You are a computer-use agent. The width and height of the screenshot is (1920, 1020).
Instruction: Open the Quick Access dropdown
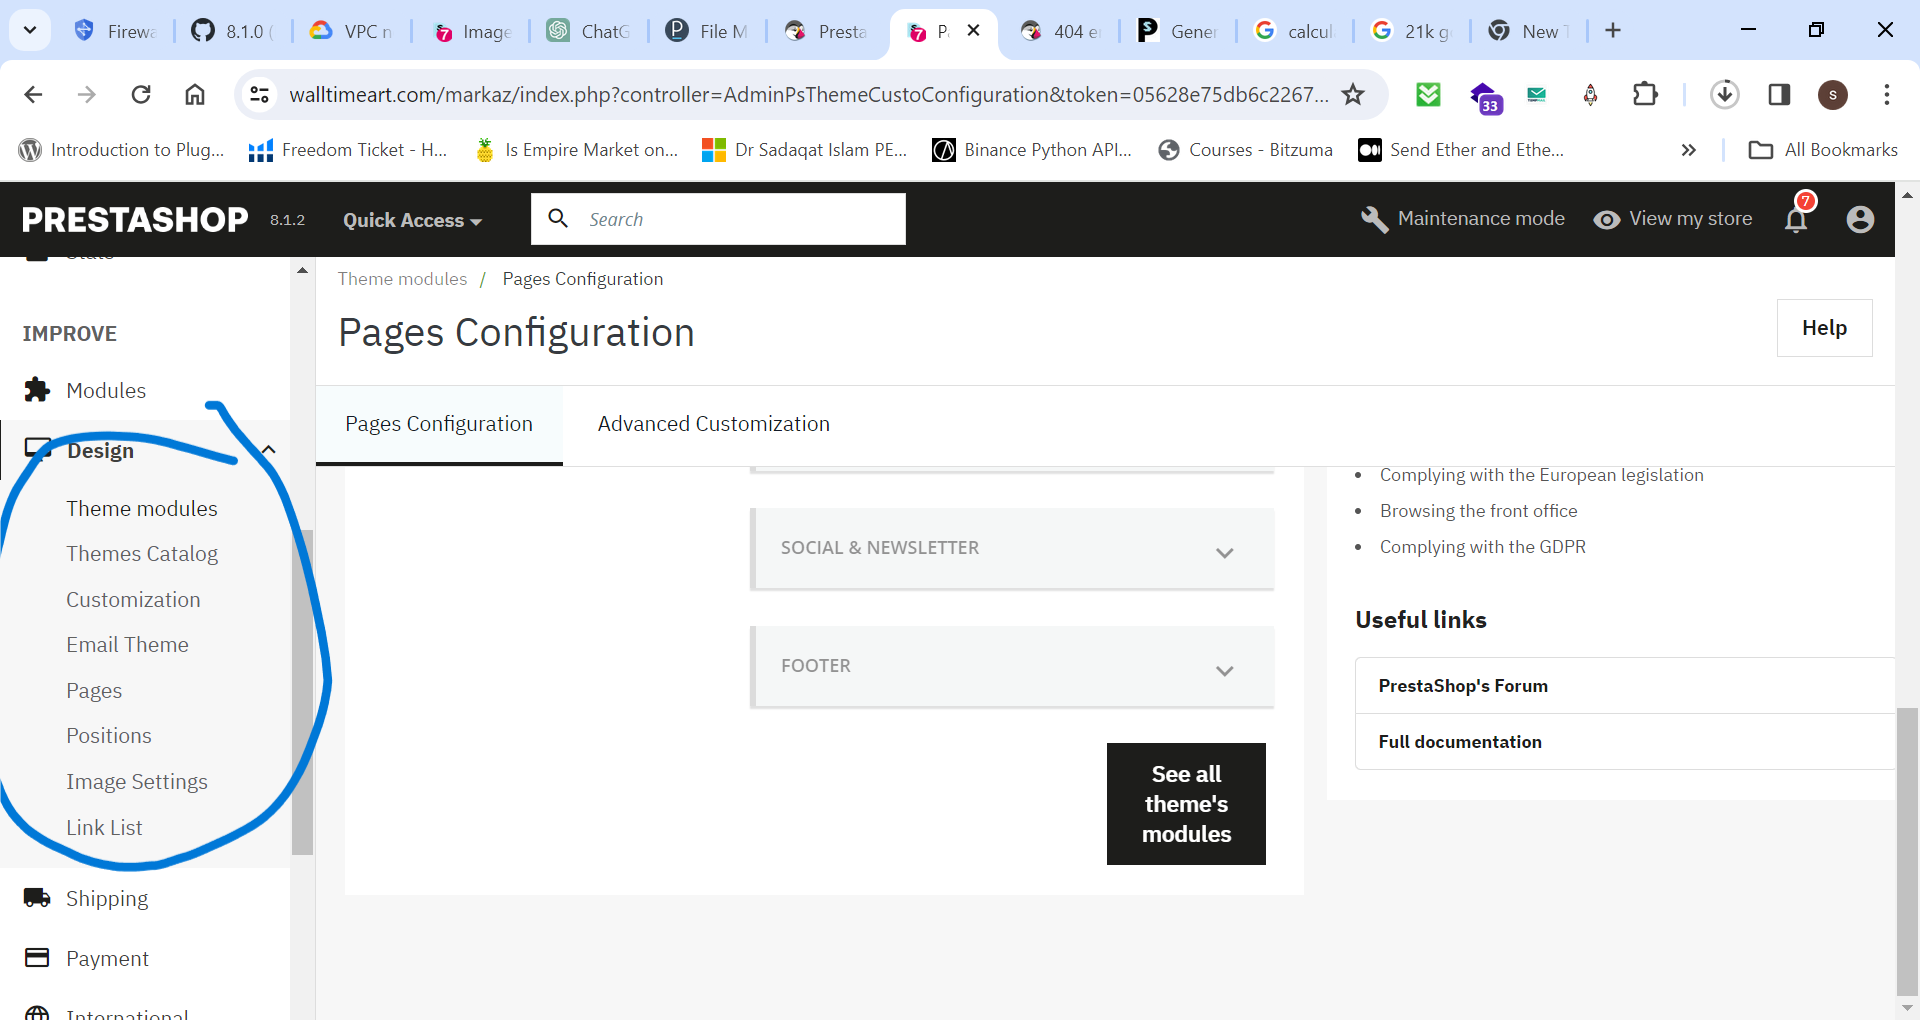[412, 220]
